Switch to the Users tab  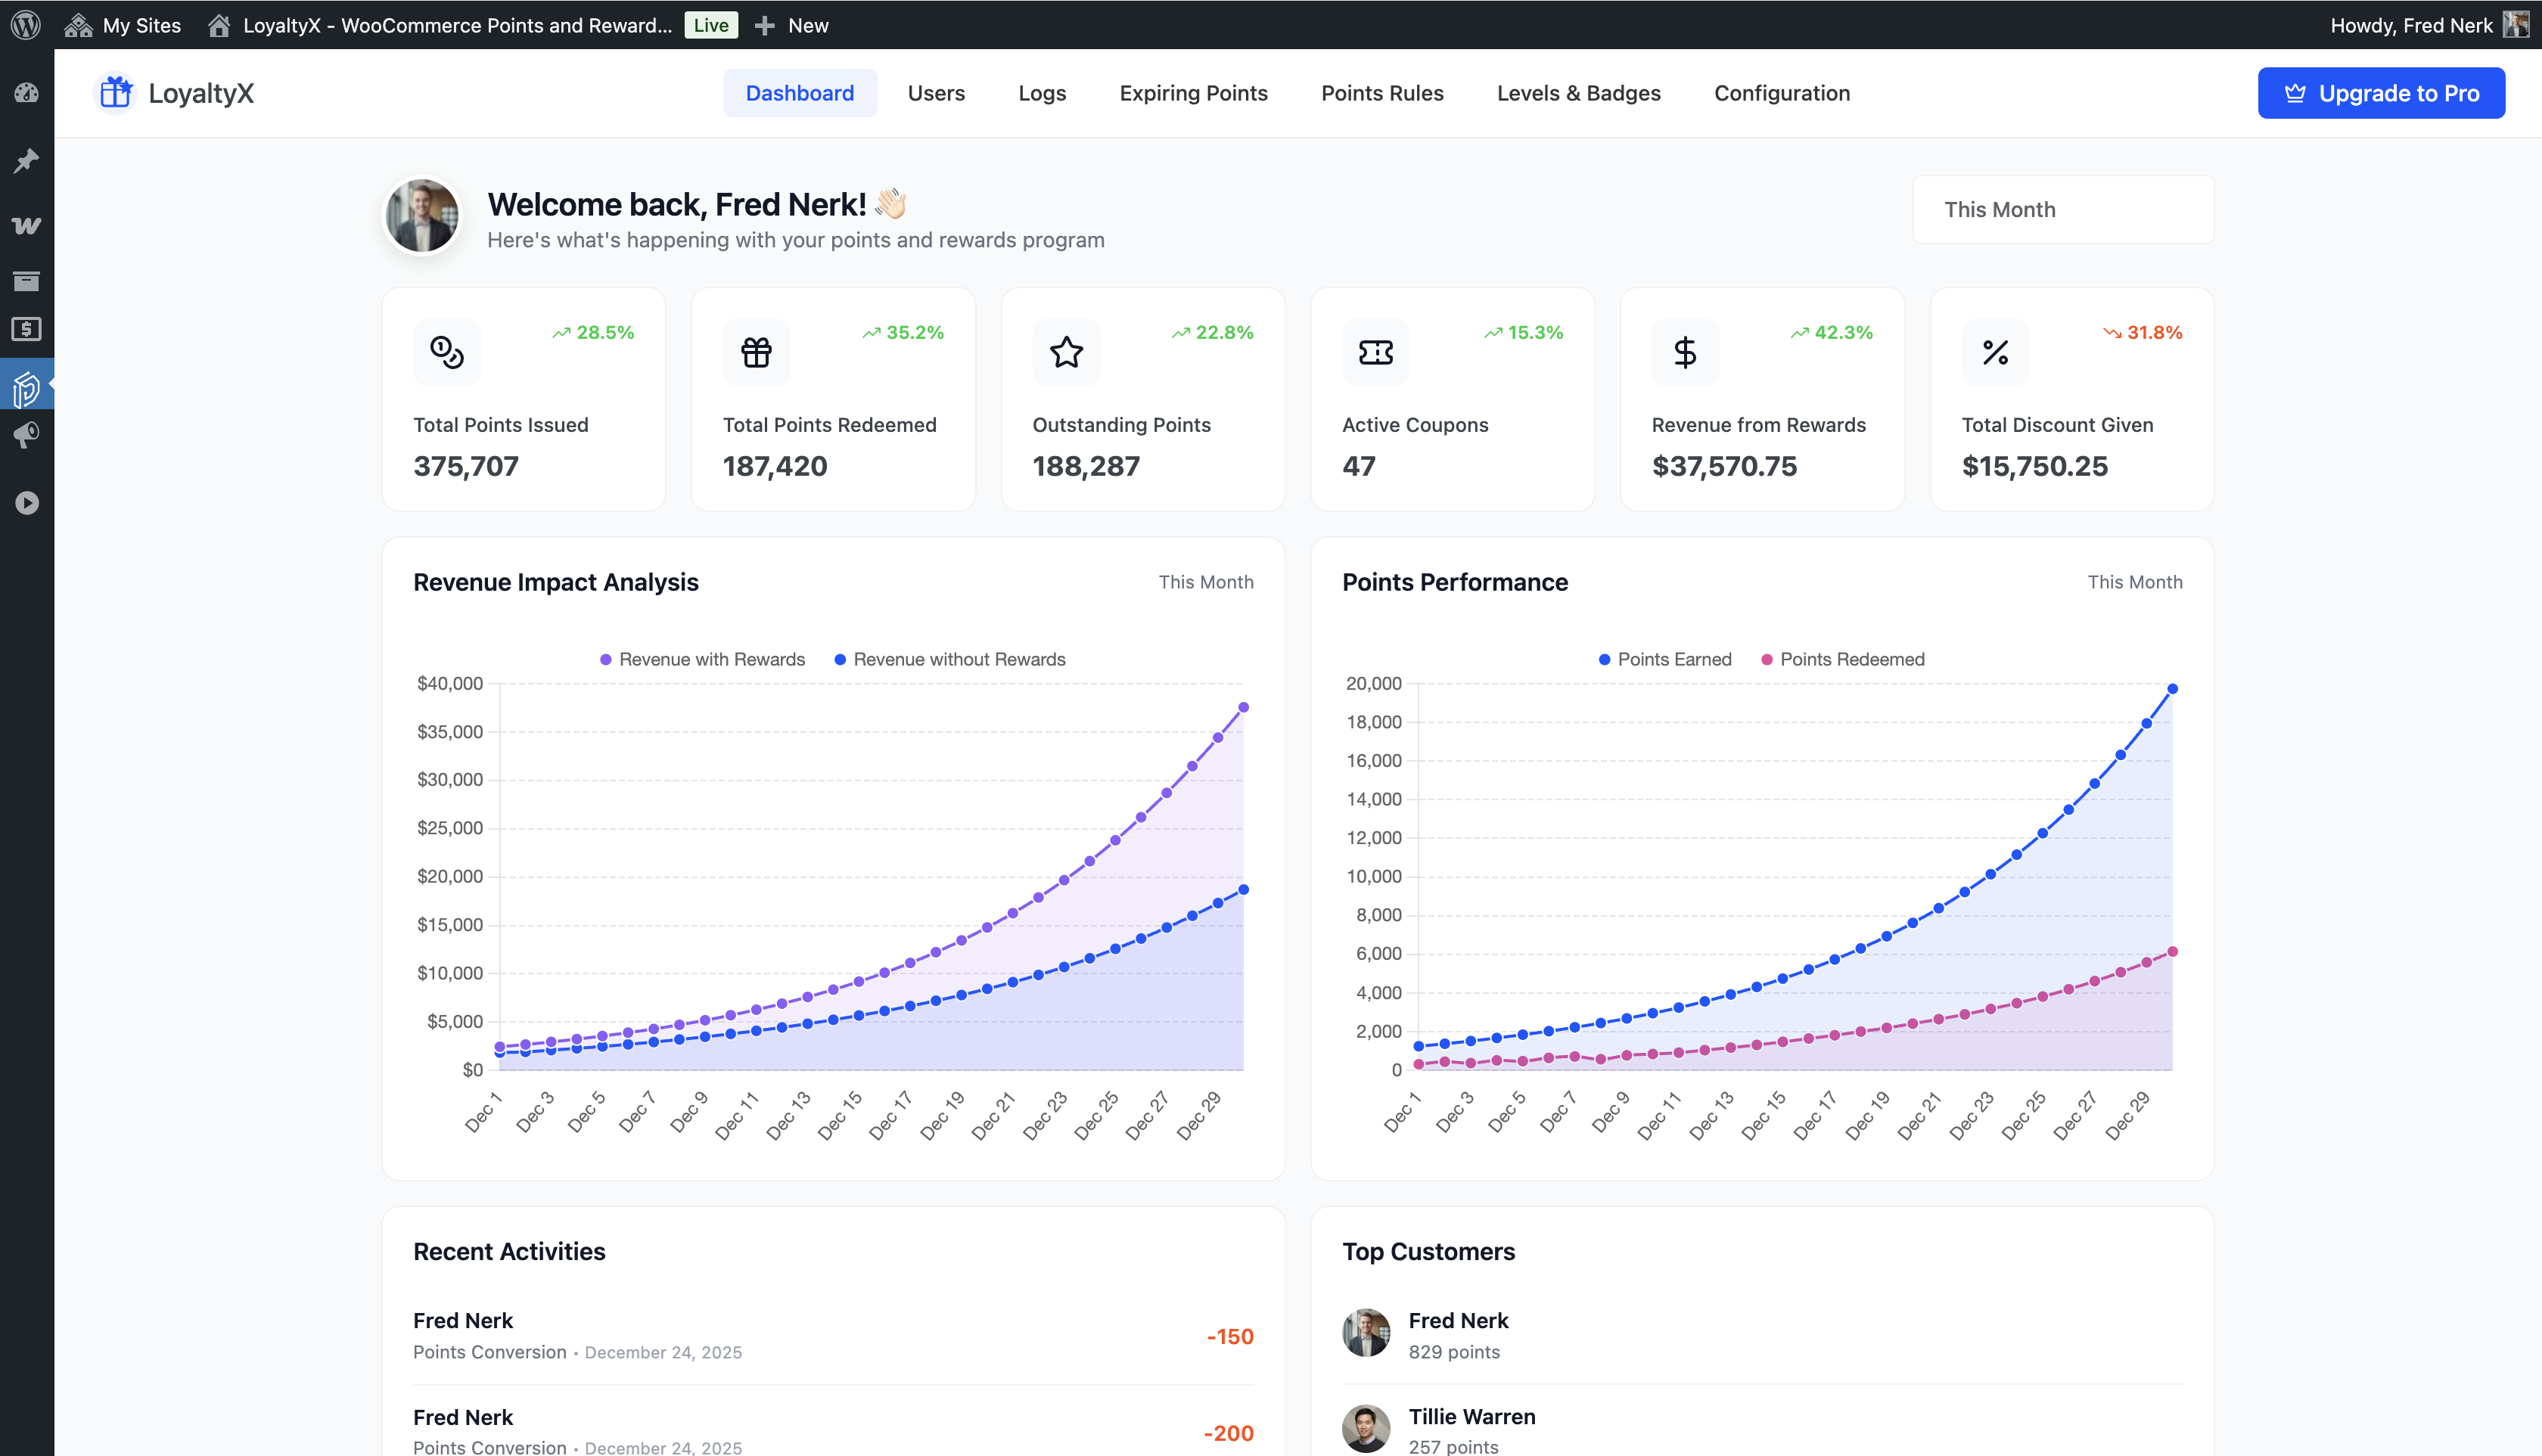(936, 93)
